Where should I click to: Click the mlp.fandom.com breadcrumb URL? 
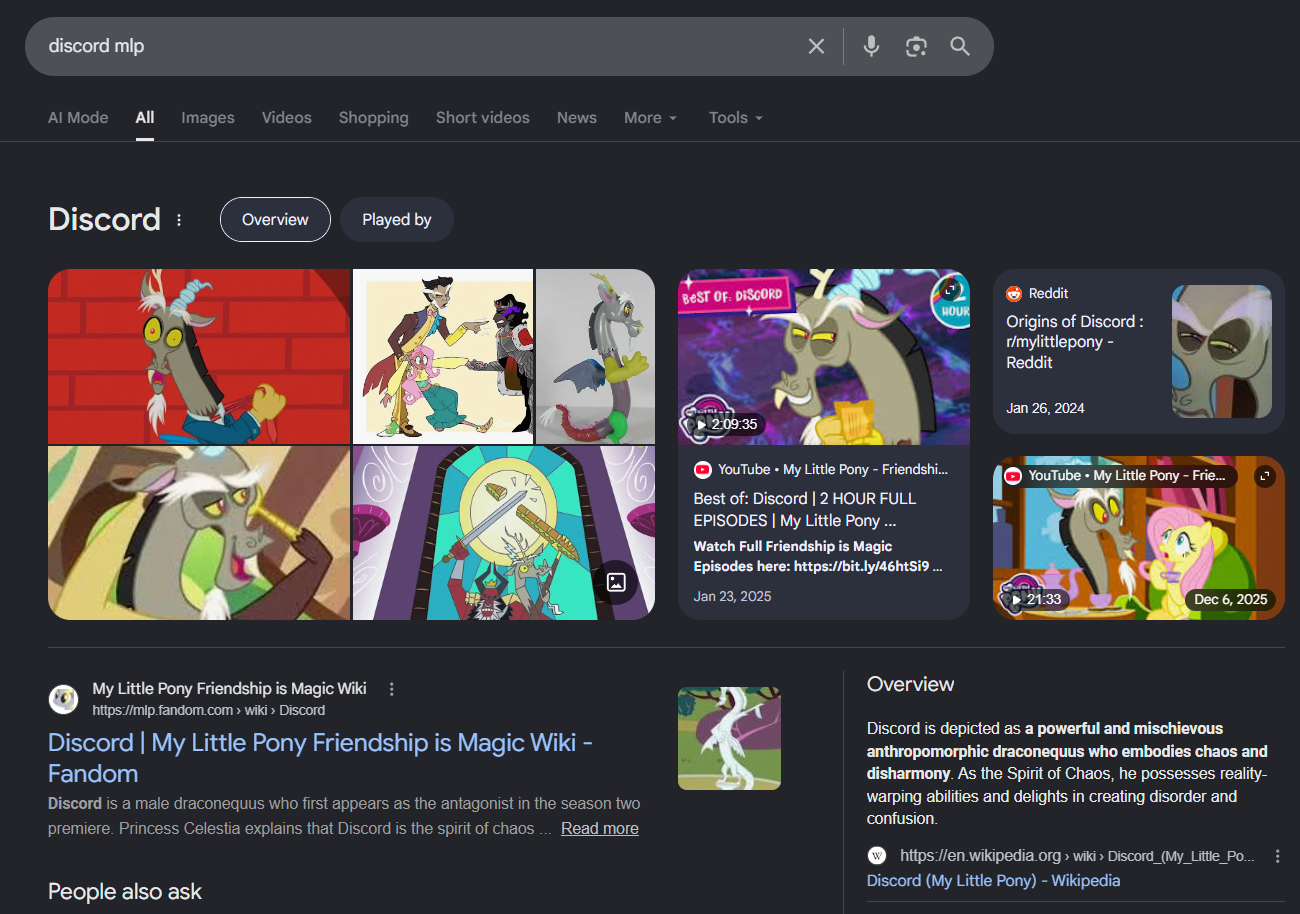pyautogui.click(x=208, y=710)
